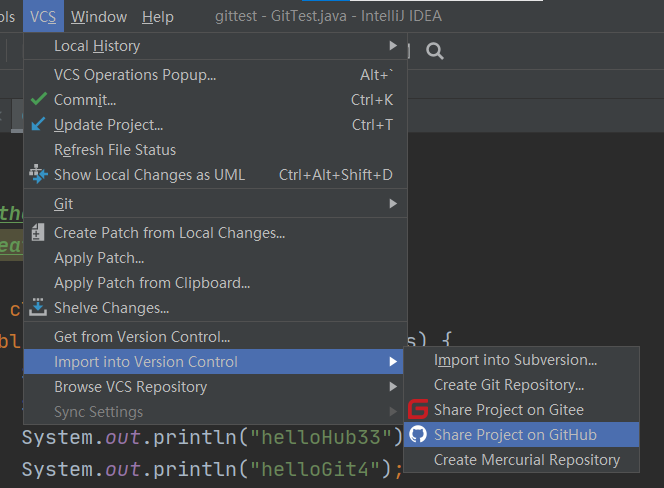The image size is (664, 488).
Task: Click the red Gitee logo icon
Action: [418, 410]
